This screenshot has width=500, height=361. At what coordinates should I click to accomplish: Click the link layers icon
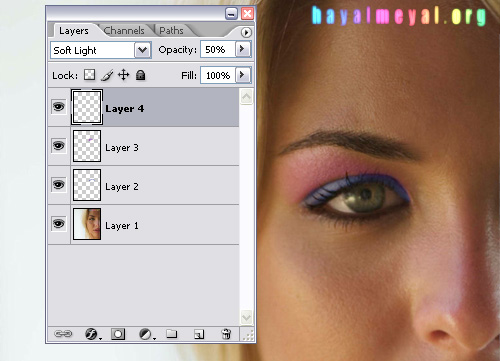coord(63,334)
